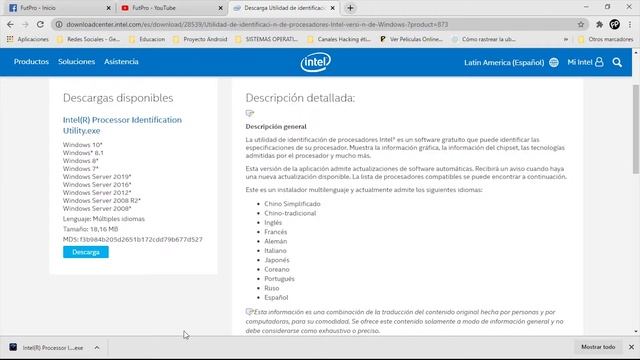The height and width of the screenshot is (360, 640).
Task: Open the Chrome three-dot menu
Action: coord(630,24)
